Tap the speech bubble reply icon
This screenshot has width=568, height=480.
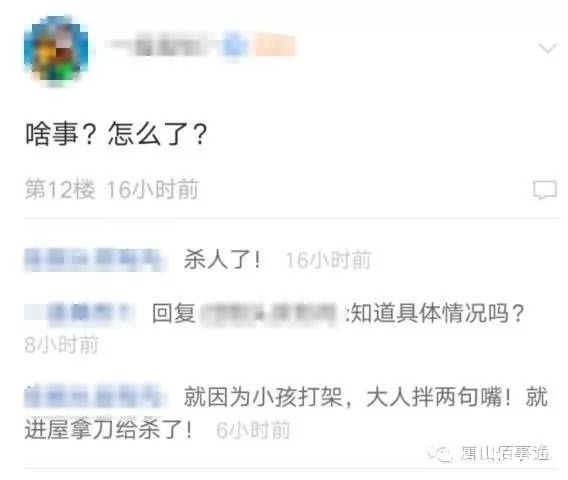click(x=544, y=189)
